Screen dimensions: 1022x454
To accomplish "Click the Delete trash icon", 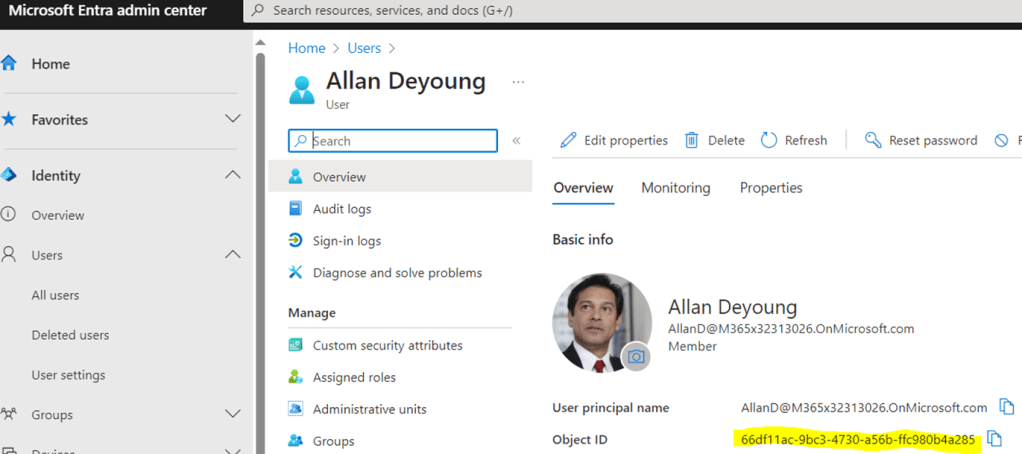I will coord(691,141).
